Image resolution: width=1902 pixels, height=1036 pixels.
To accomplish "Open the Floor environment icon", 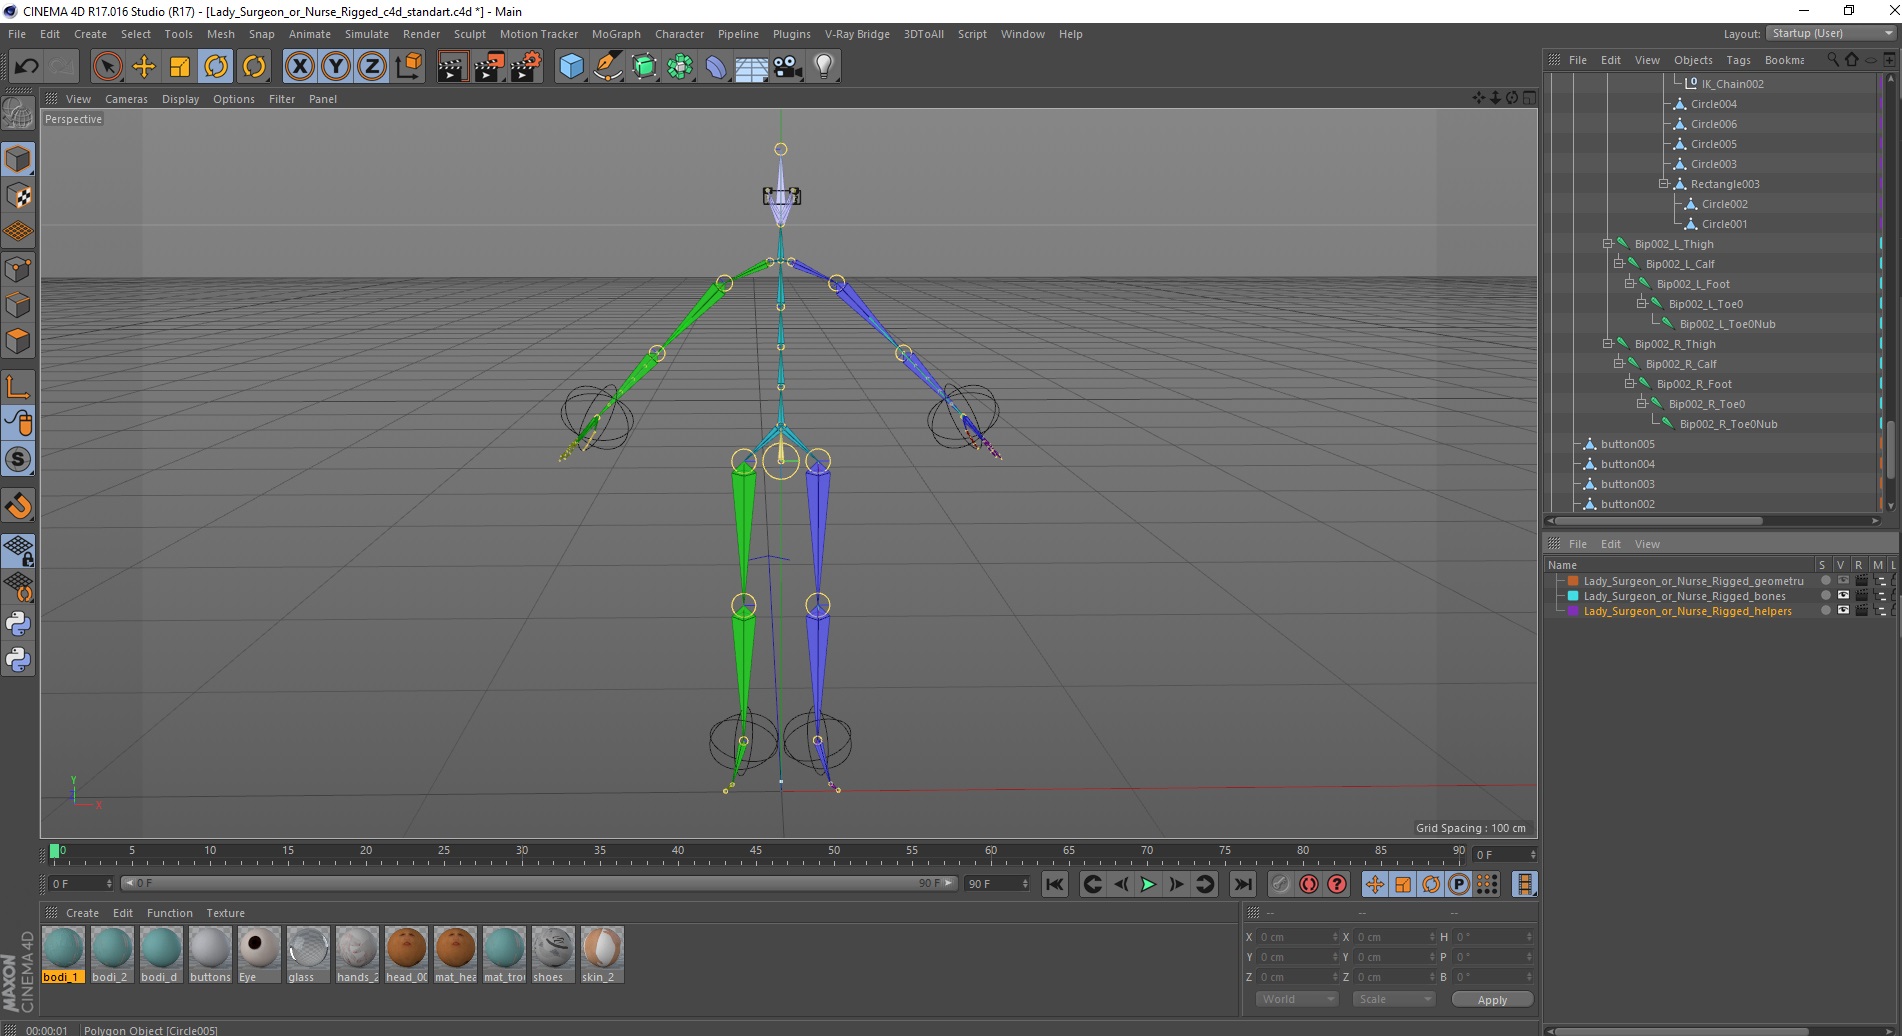I will [x=751, y=67].
